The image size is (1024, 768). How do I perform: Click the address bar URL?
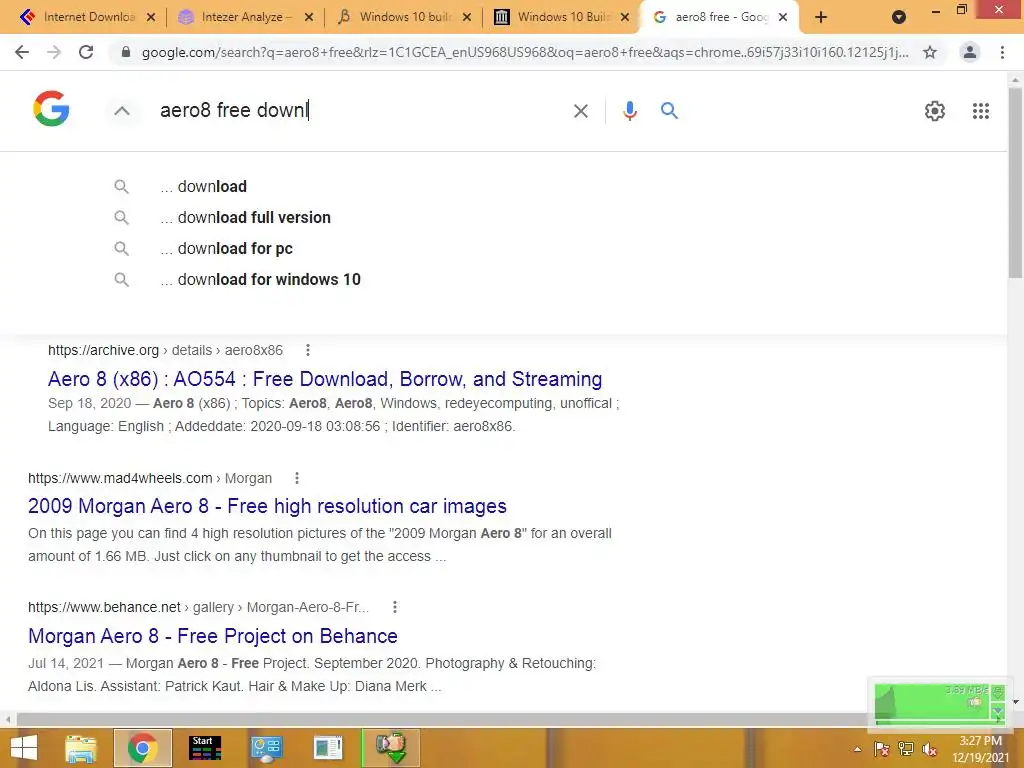pos(524,52)
